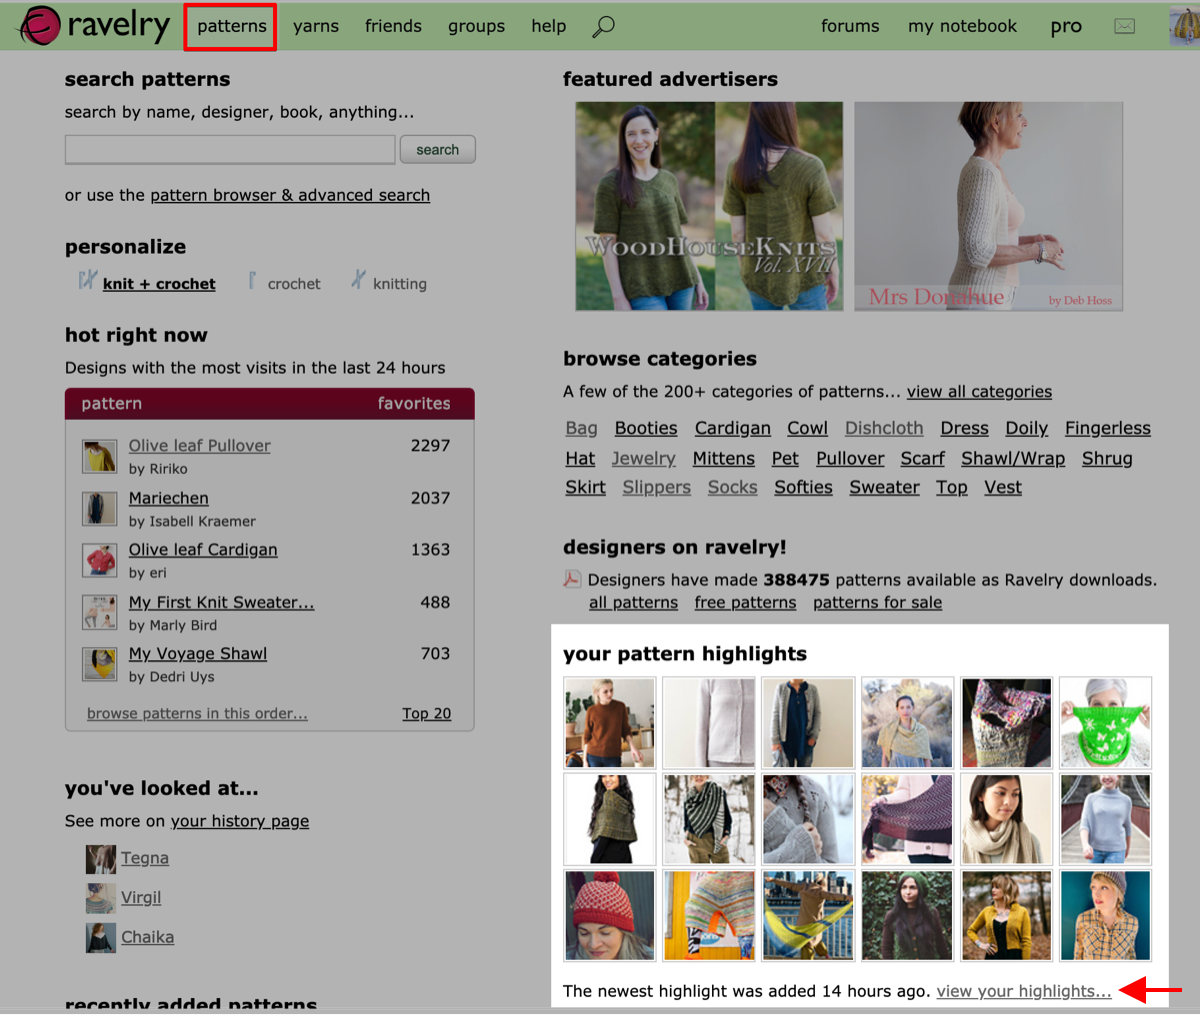
Task: Browse the Fingerless category
Action: pyautogui.click(x=1108, y=428)
